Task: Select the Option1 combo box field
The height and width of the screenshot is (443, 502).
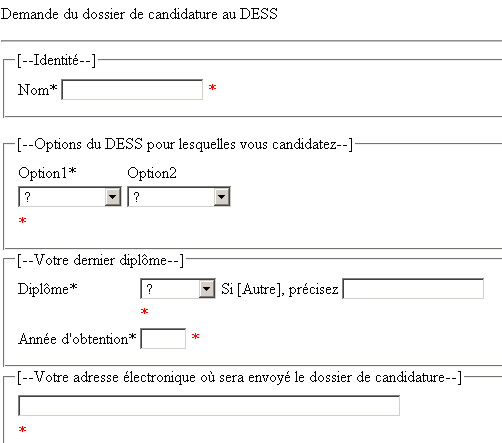Action: pos(70,197)
